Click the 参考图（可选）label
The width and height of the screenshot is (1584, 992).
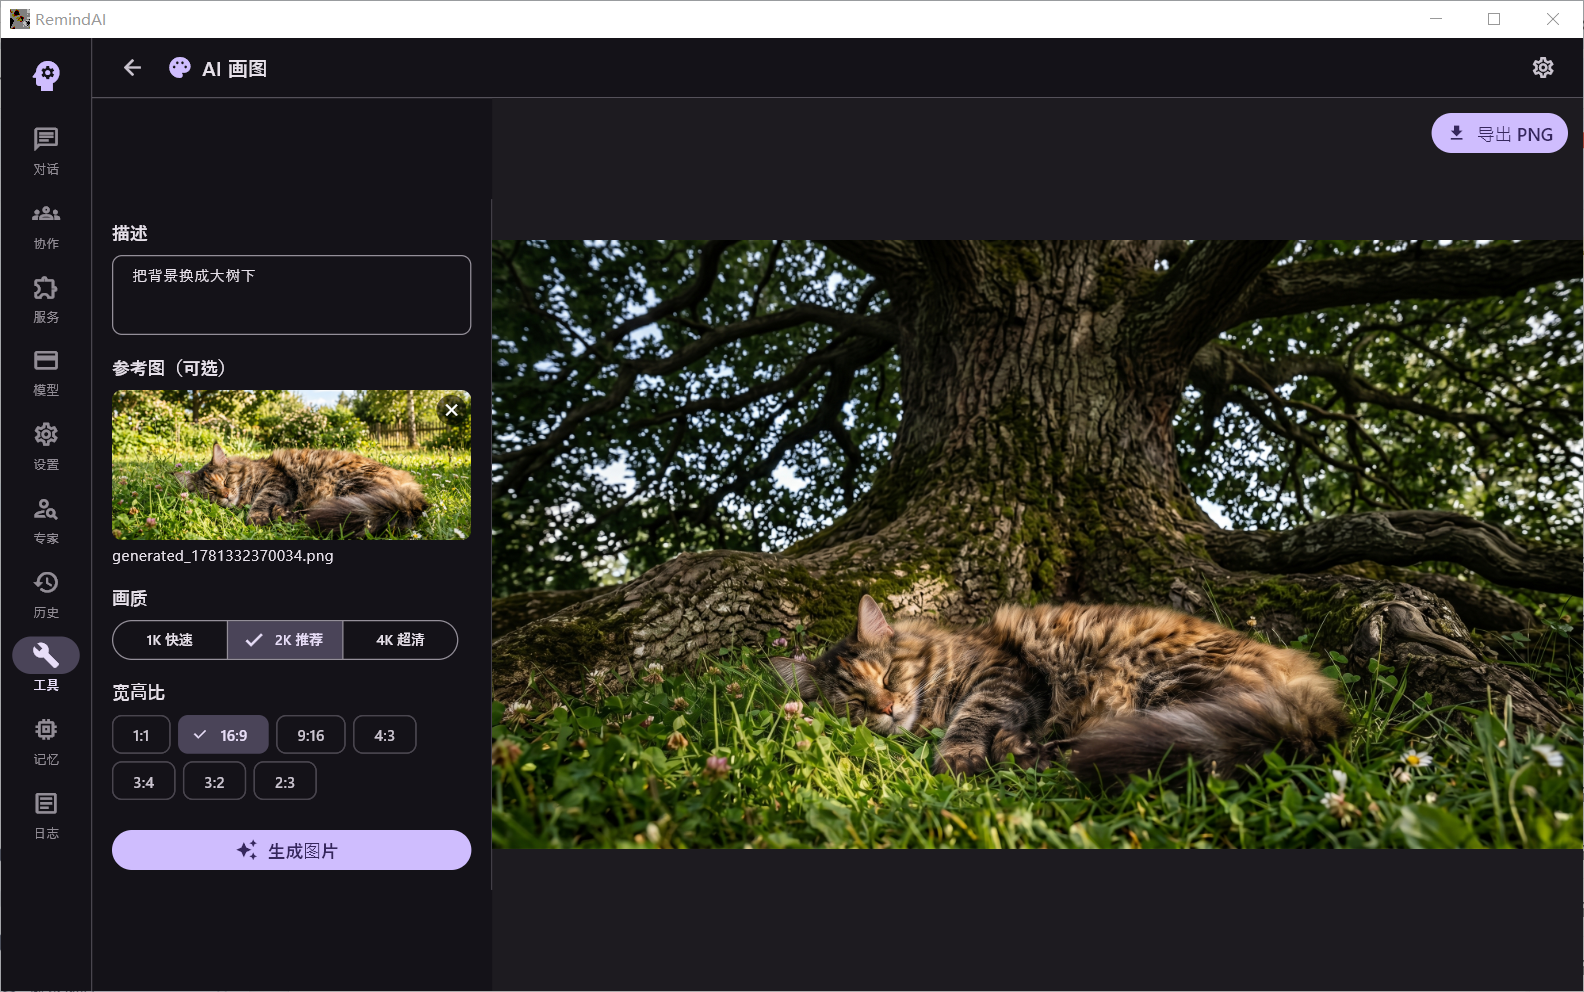(169, 368)
